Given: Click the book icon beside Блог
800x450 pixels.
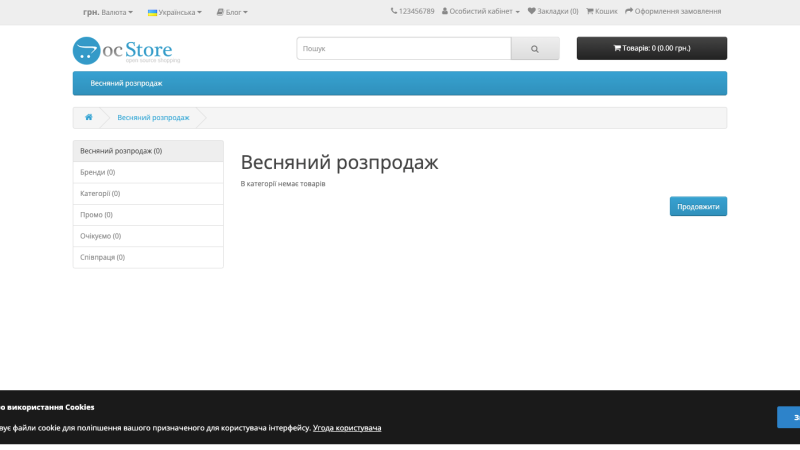Looking at the screenshot, I should 220,12.
